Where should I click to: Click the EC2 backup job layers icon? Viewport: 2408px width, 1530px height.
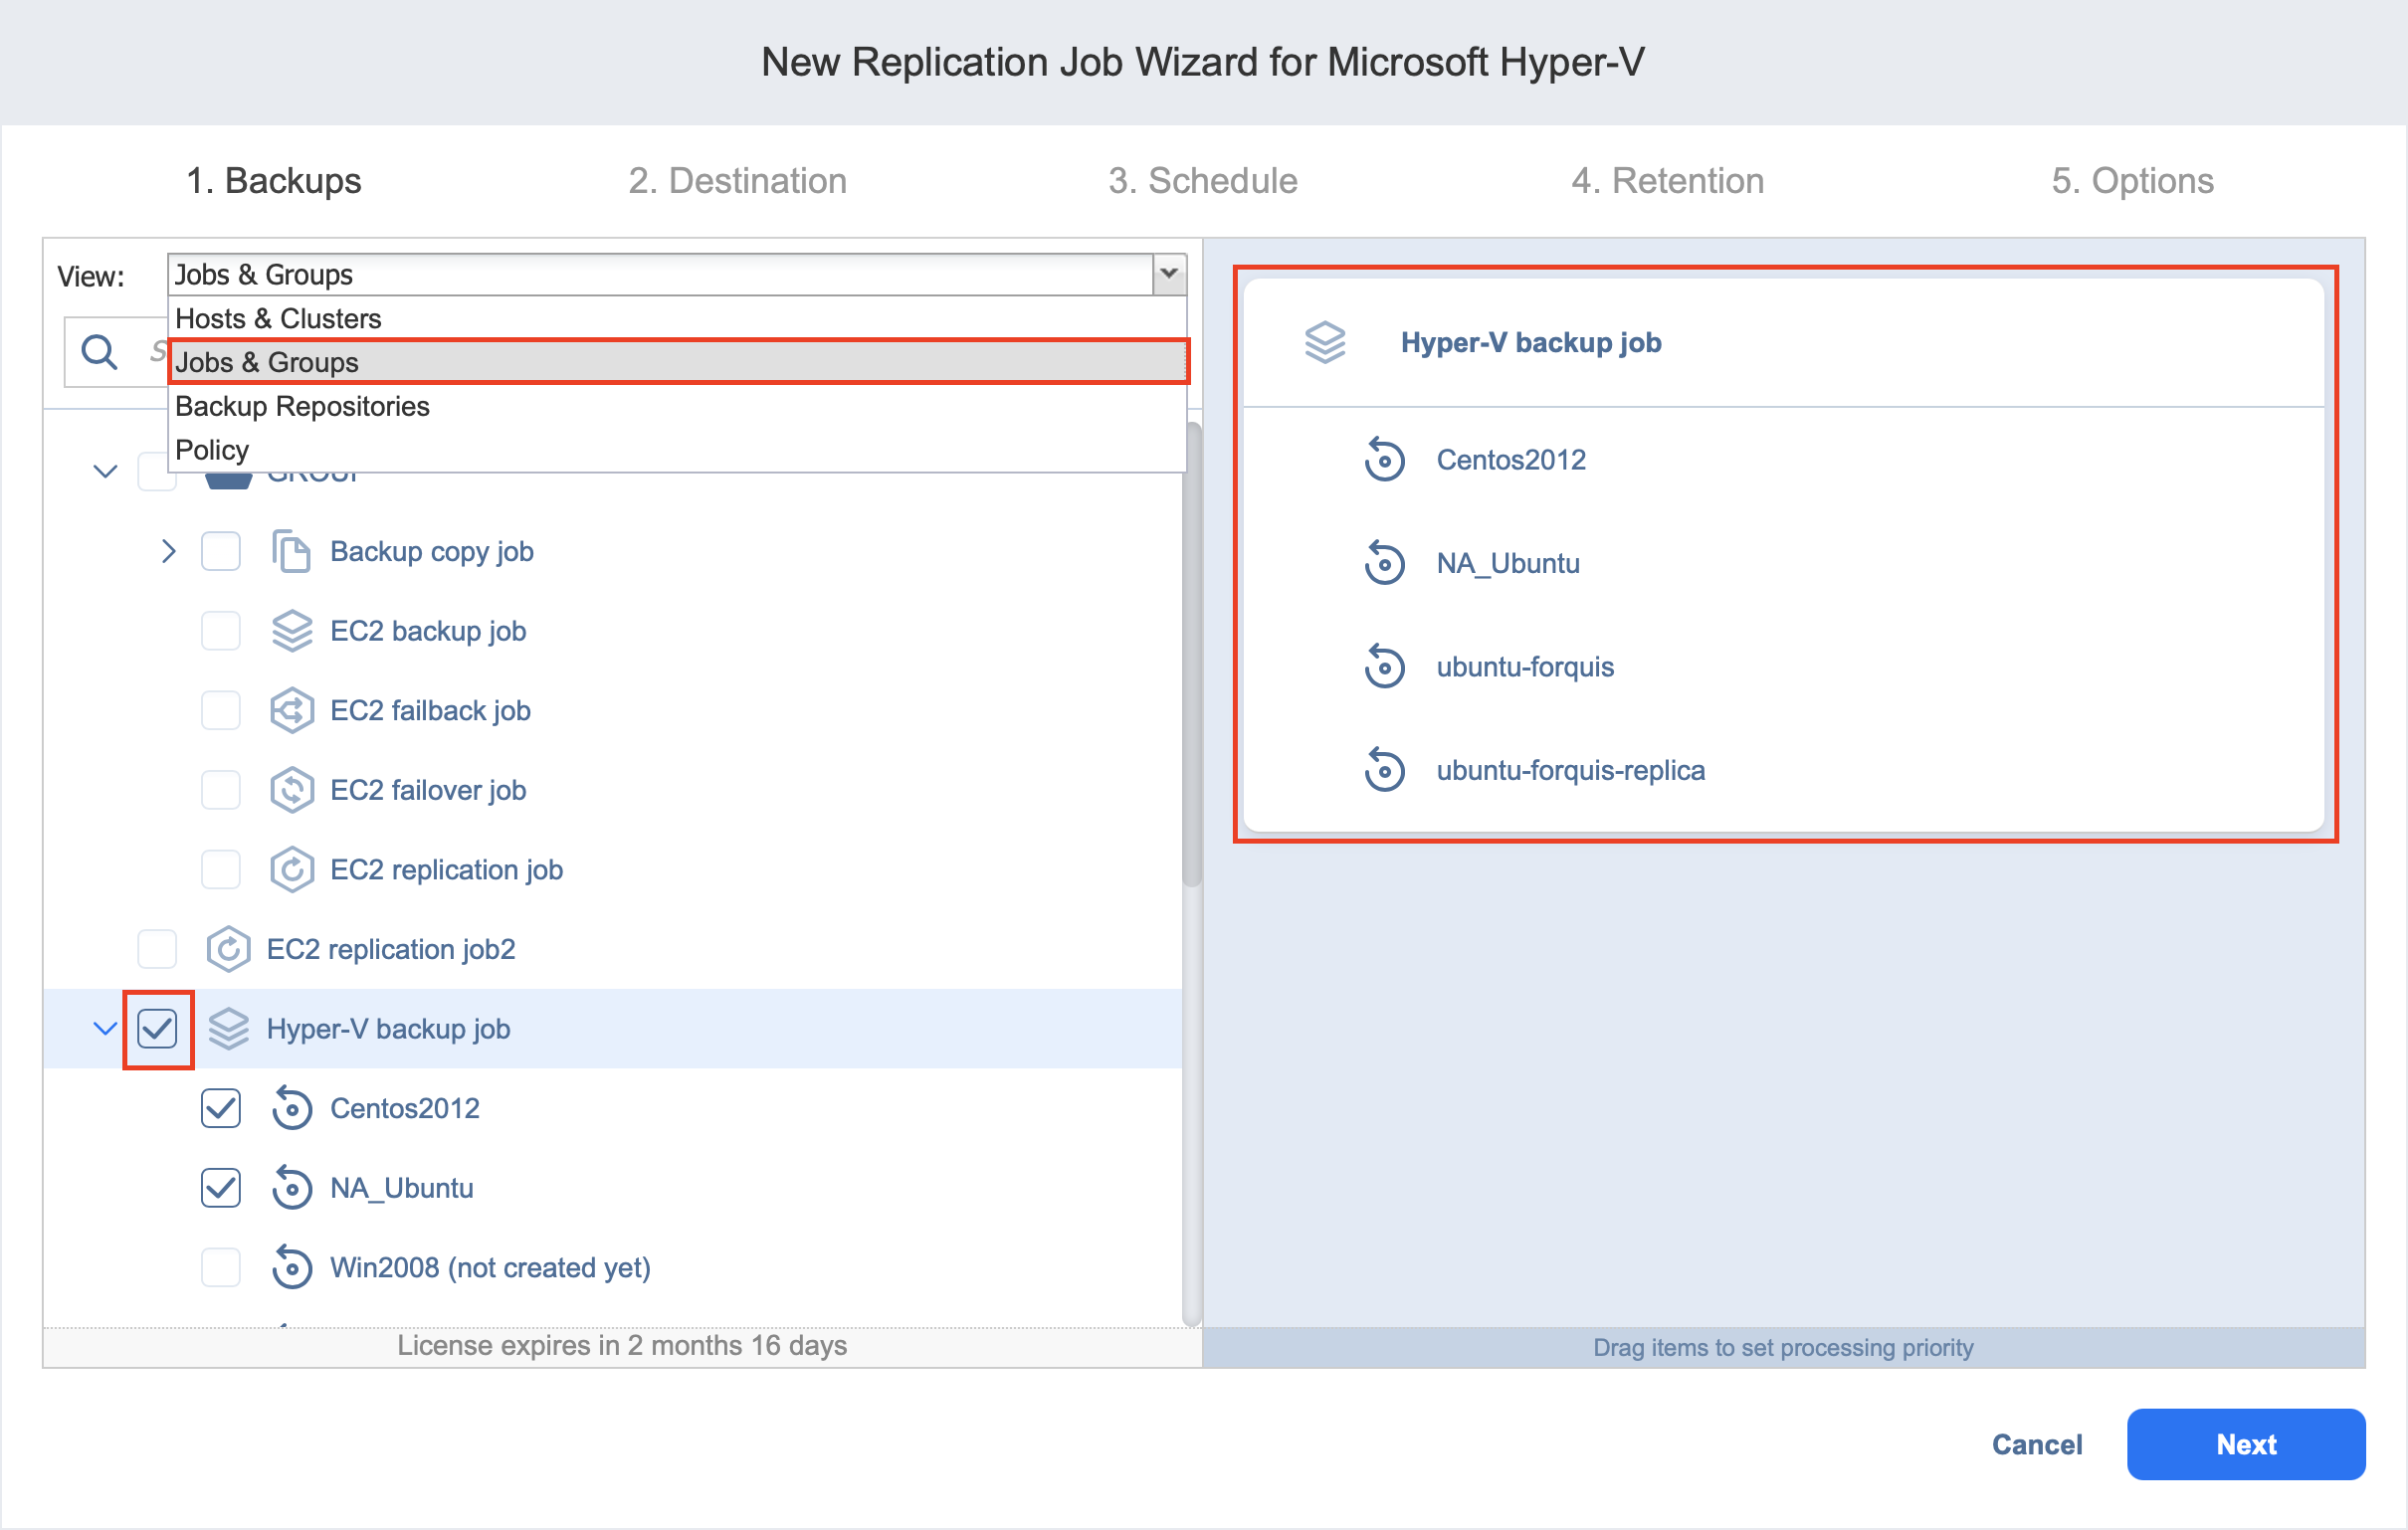(291, 631)
